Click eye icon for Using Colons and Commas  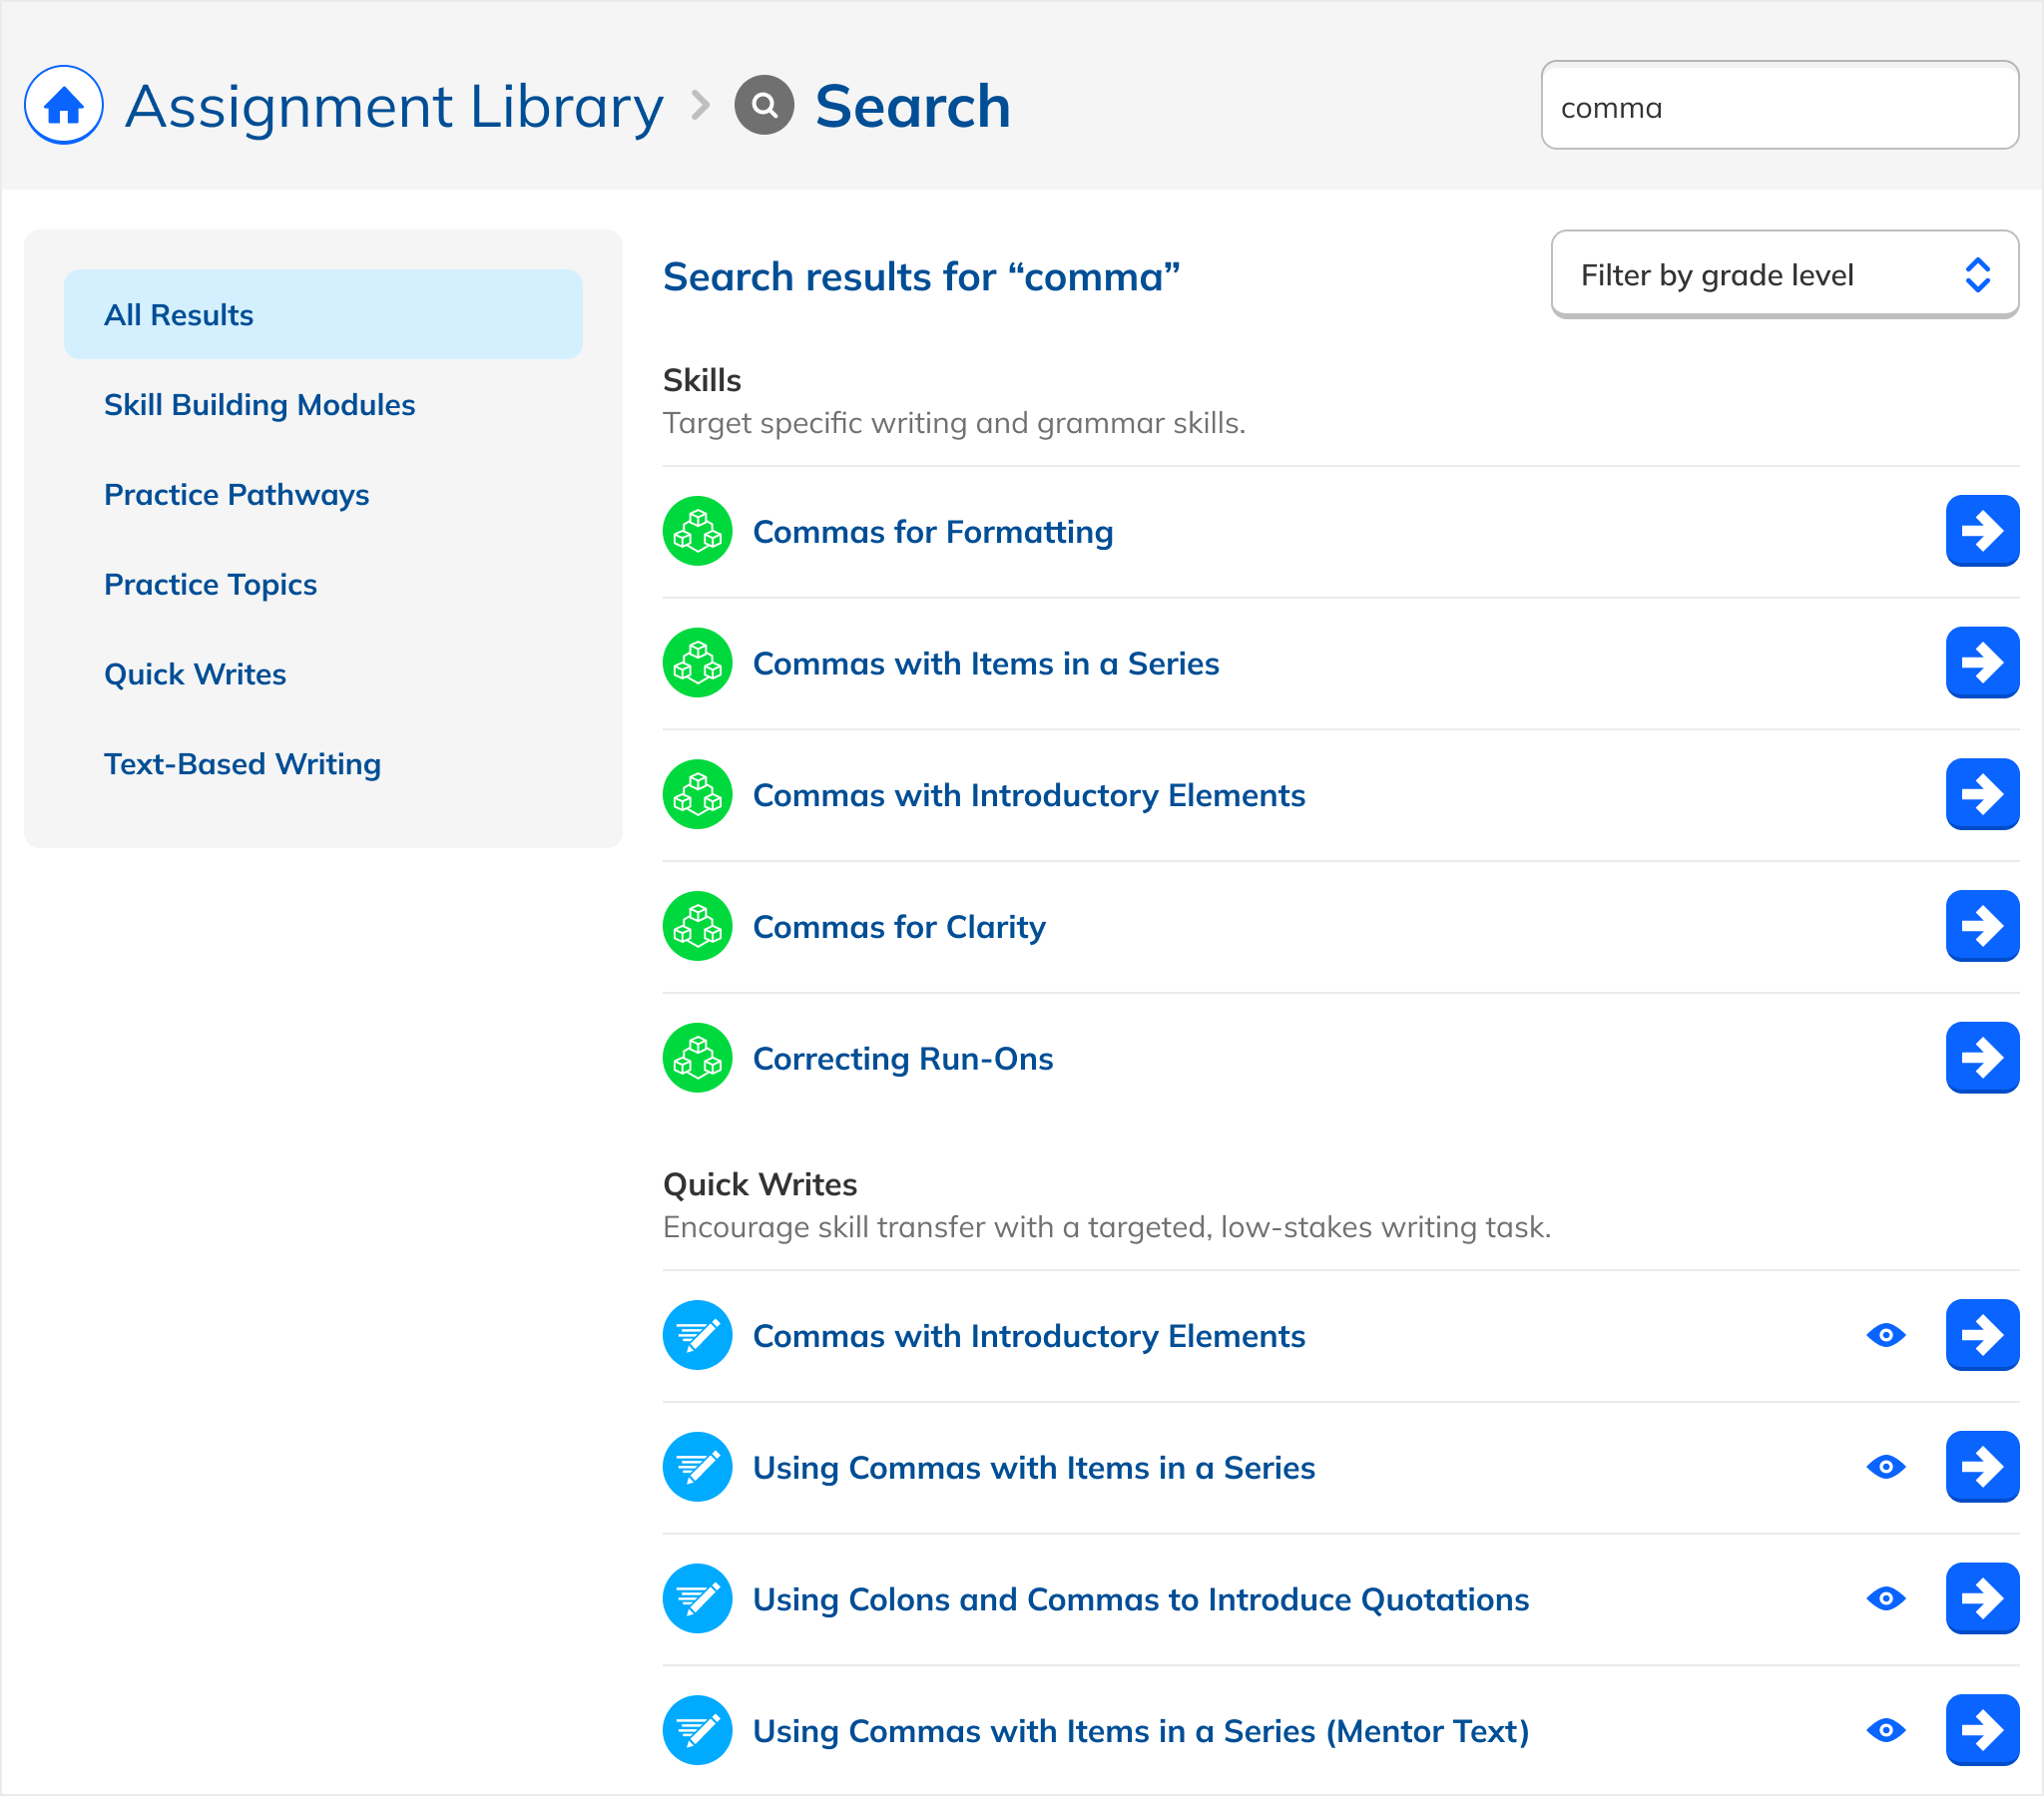pos(1886,1599)
